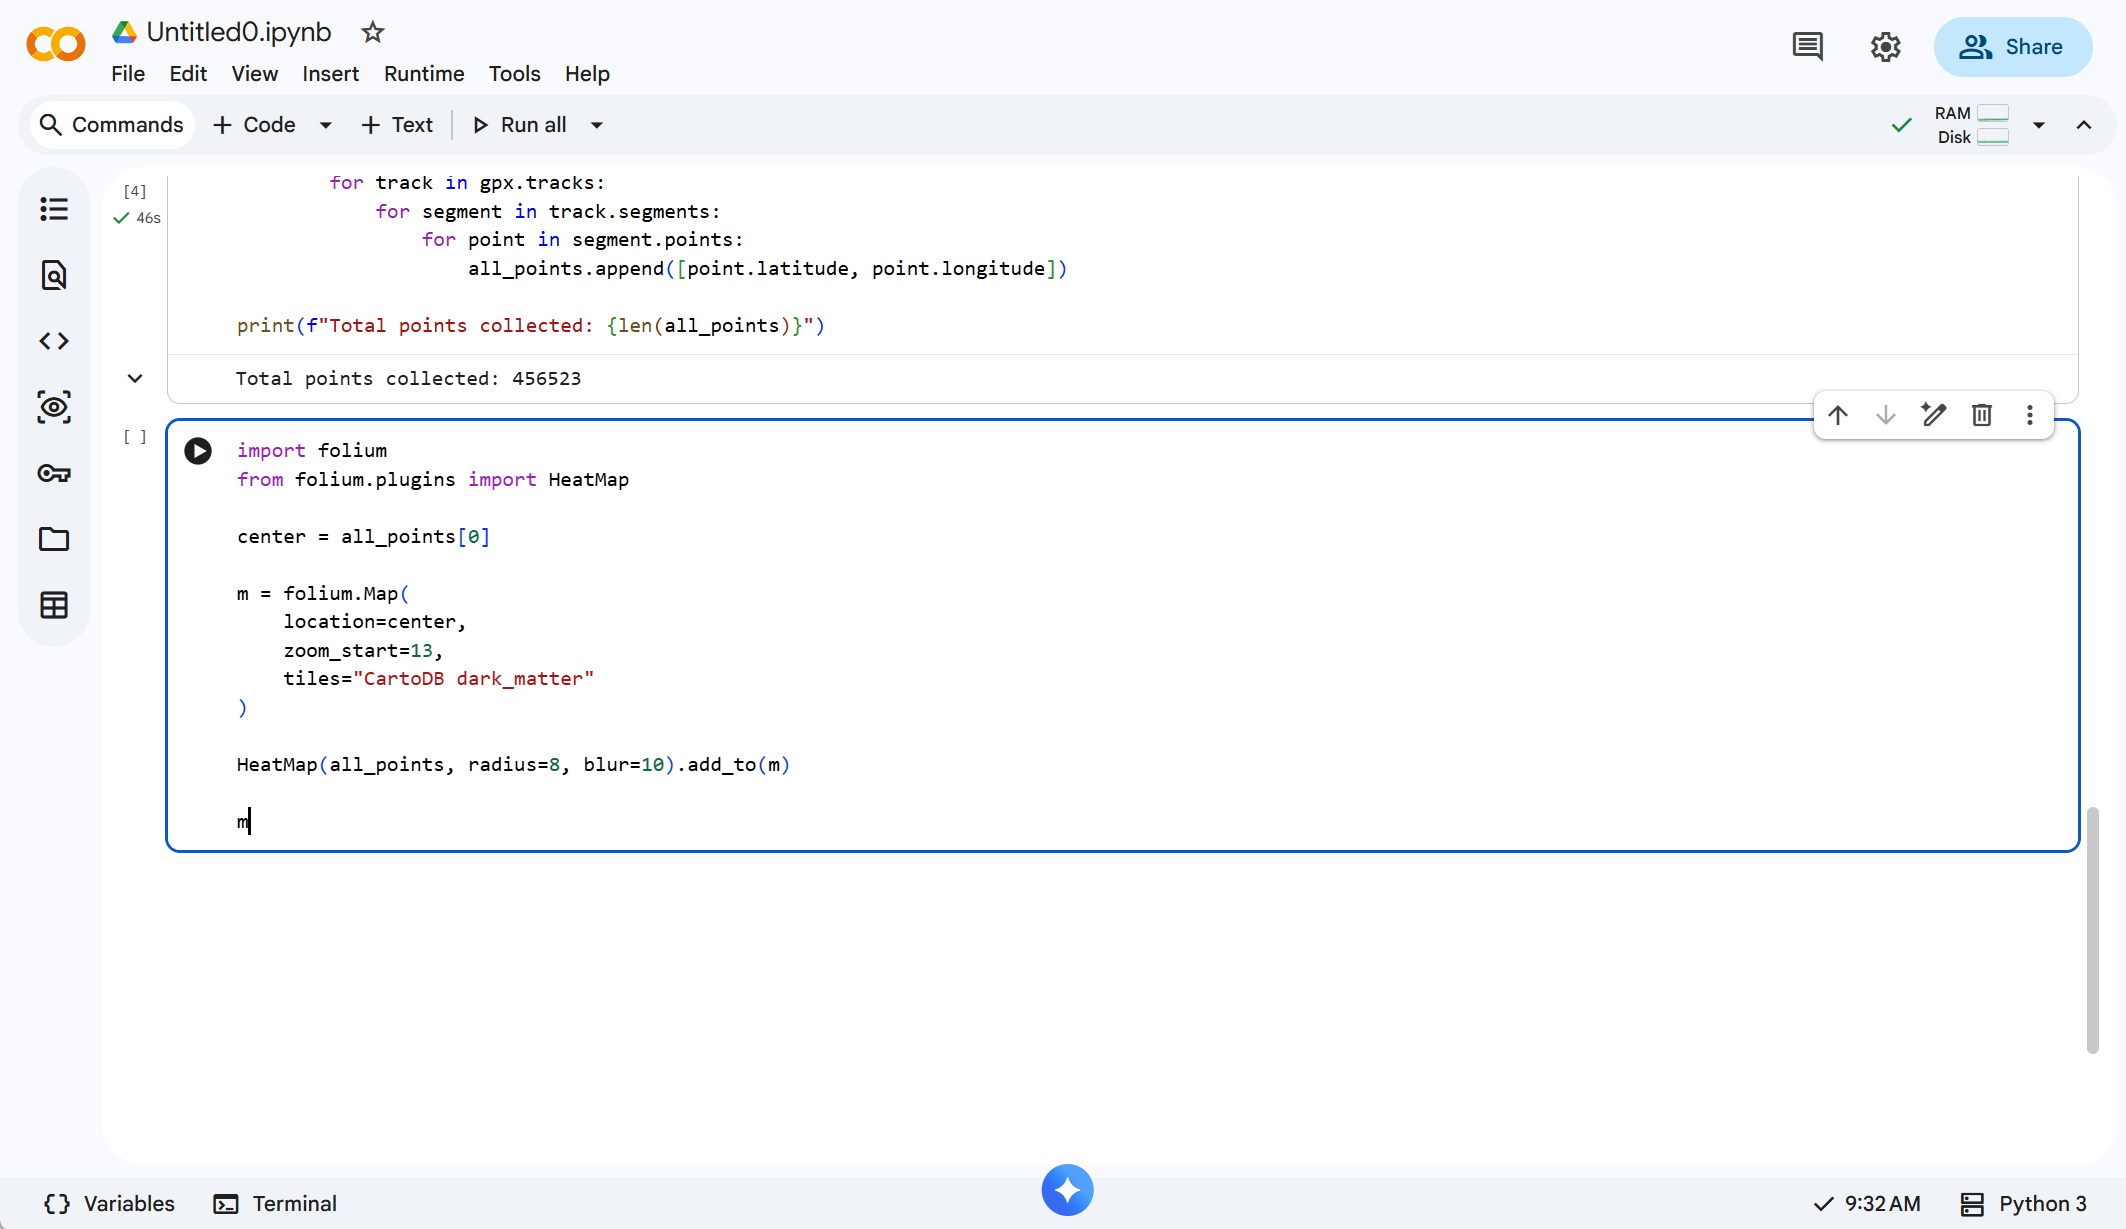Open the Files folder sidebar icon
The image size is (2126, 1229).
(54, 539)
